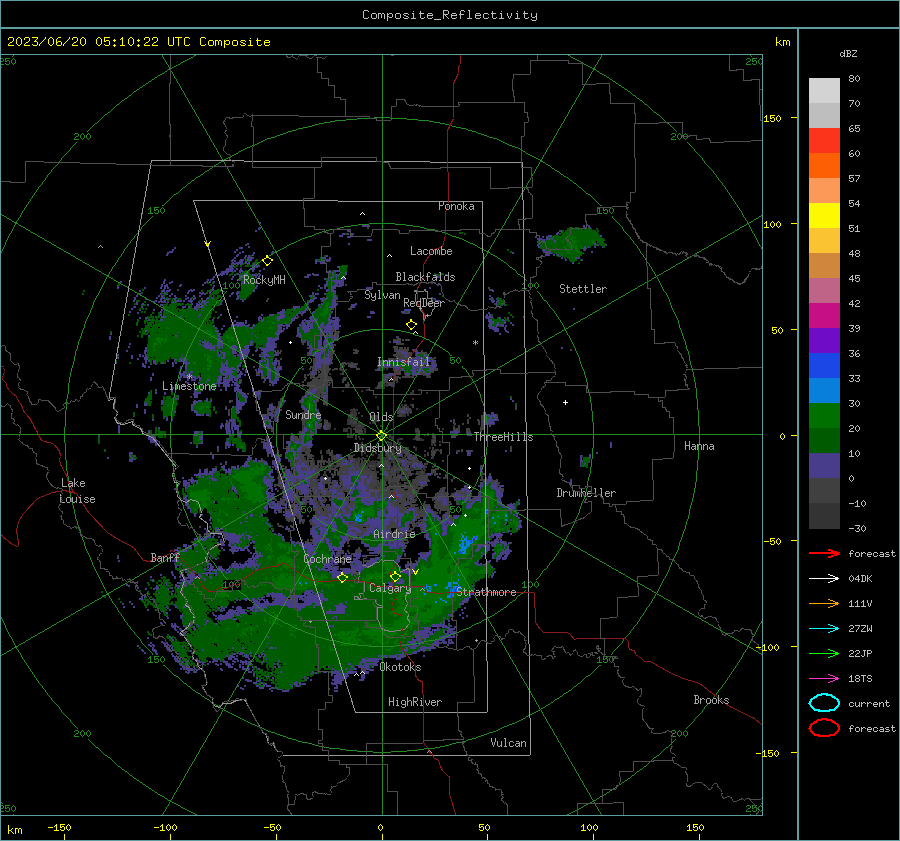Click the Lacombe city label

point(431,251)
